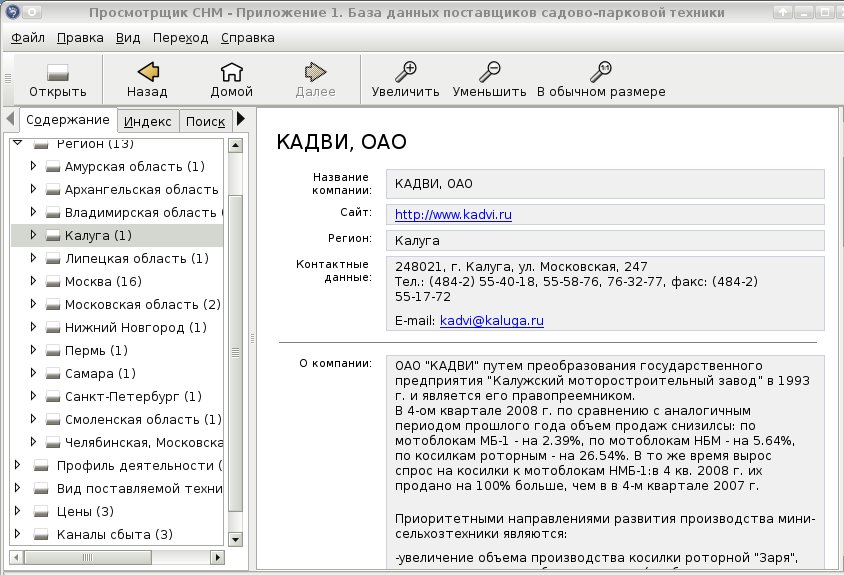Expand the Калуга (1) node

click(33, 235)
